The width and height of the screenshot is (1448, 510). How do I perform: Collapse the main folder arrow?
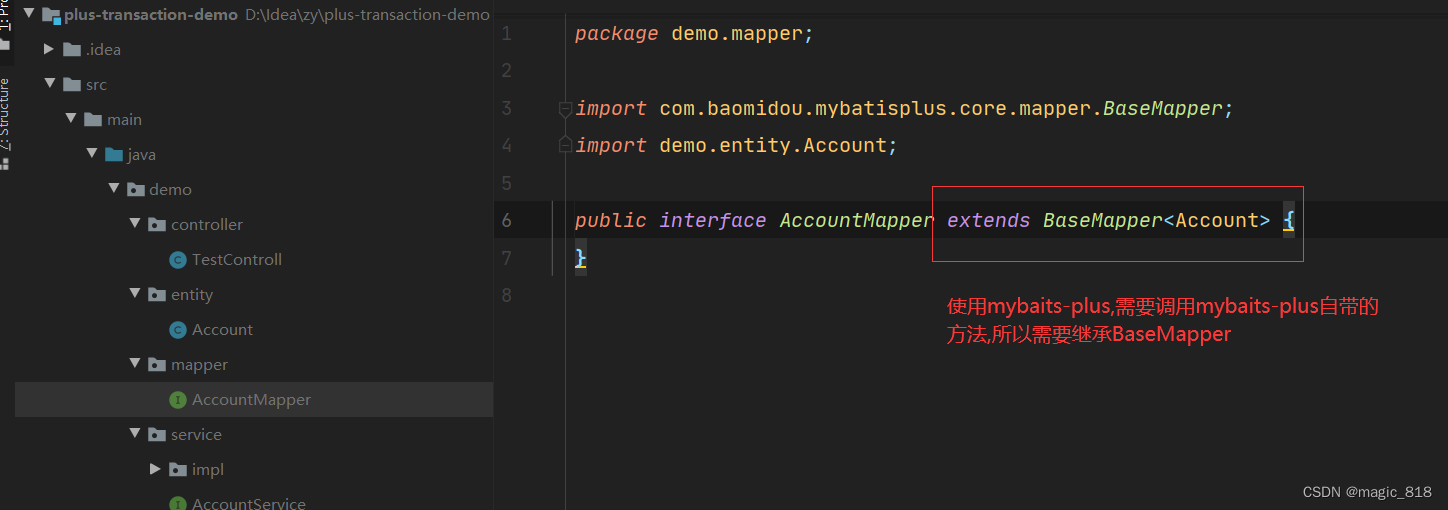[x=71, y=119]
